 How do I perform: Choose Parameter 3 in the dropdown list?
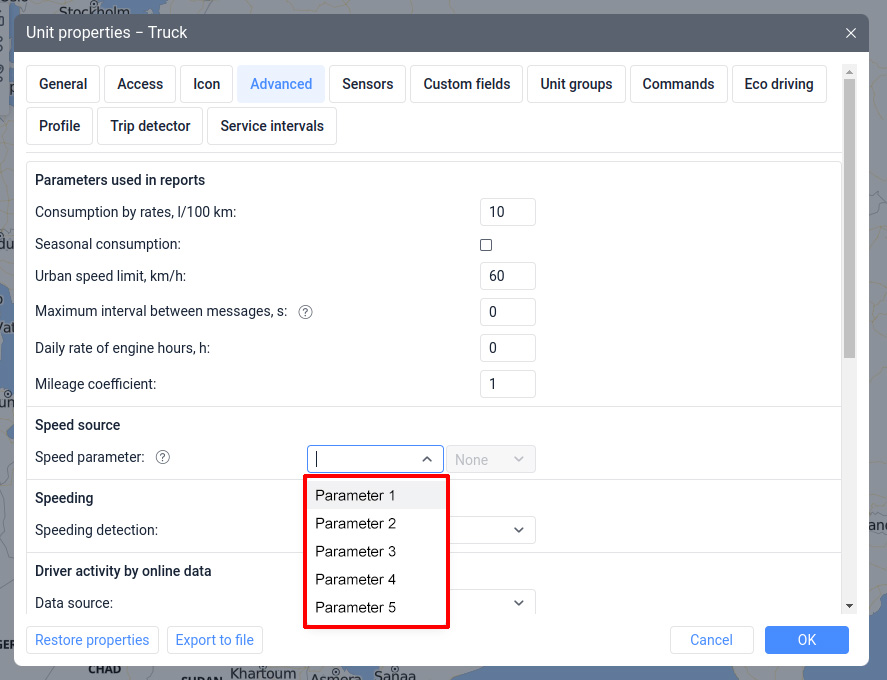pos(356,551)
